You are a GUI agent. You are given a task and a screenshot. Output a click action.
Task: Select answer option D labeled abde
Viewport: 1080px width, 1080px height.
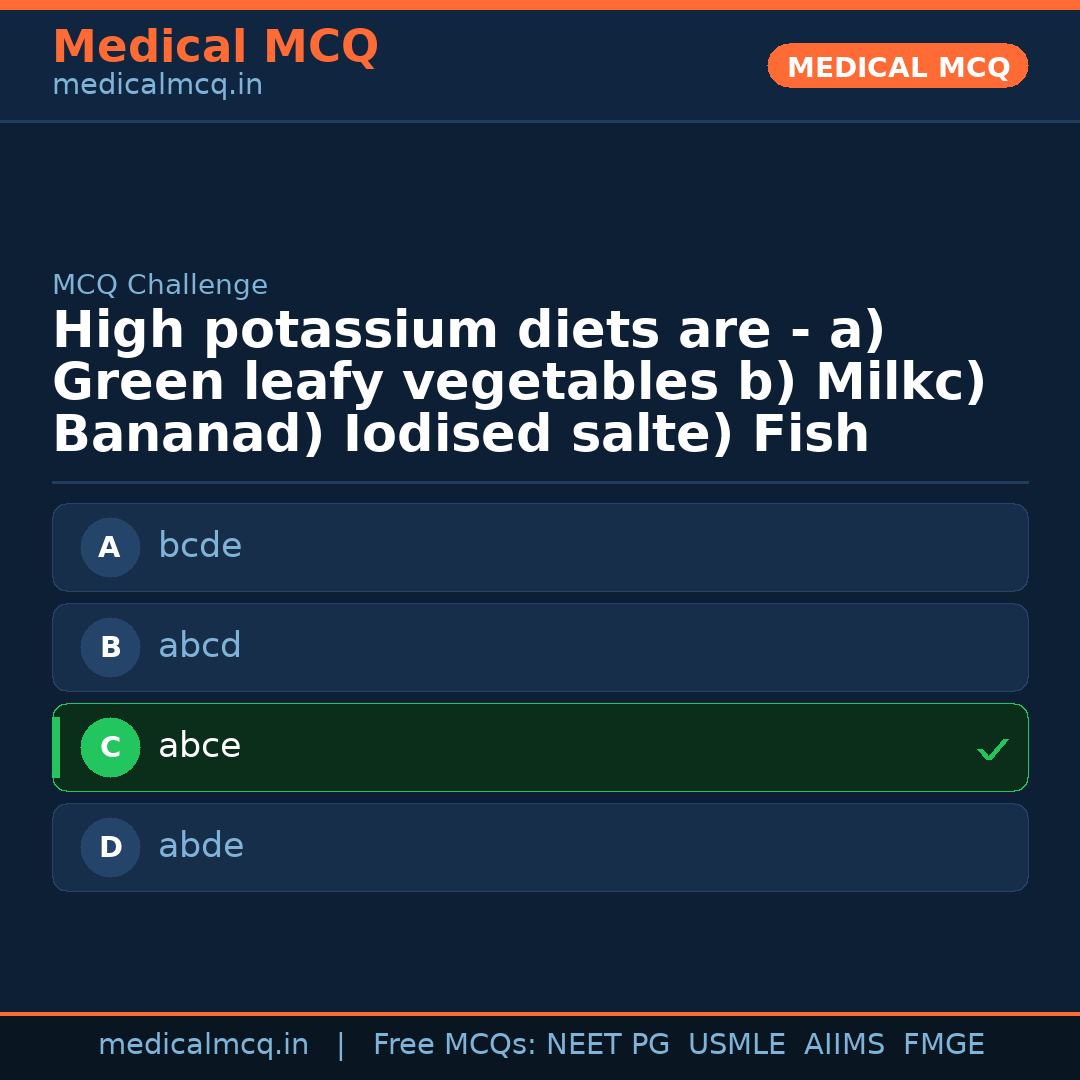540,847
